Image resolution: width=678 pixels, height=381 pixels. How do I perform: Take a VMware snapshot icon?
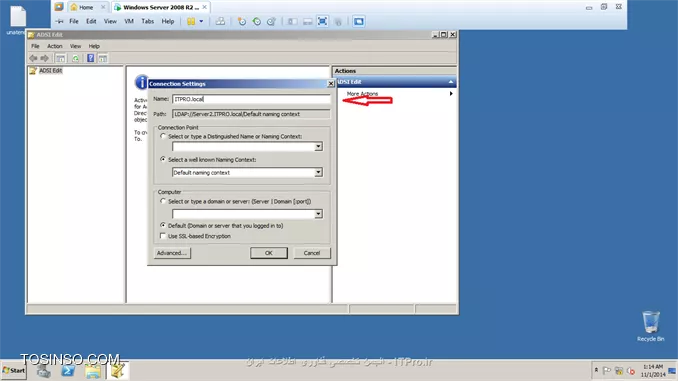(x=242, y=21)
